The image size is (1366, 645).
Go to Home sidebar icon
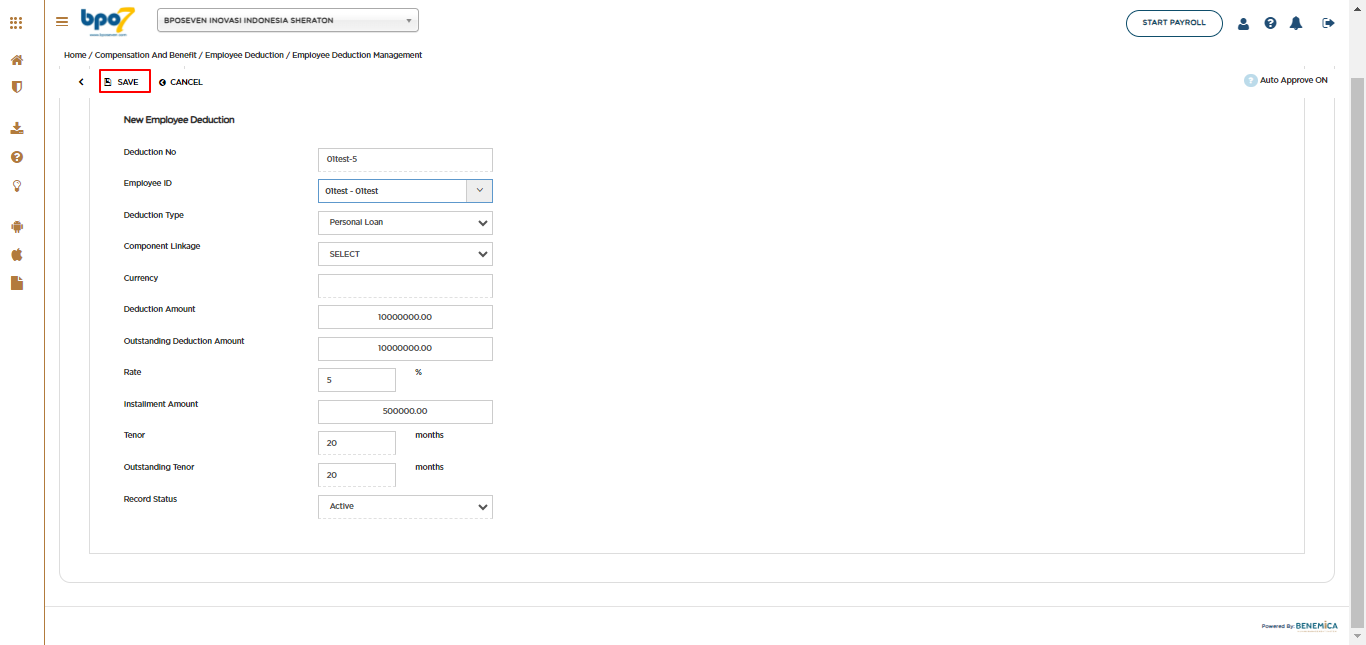coord(17,60)
